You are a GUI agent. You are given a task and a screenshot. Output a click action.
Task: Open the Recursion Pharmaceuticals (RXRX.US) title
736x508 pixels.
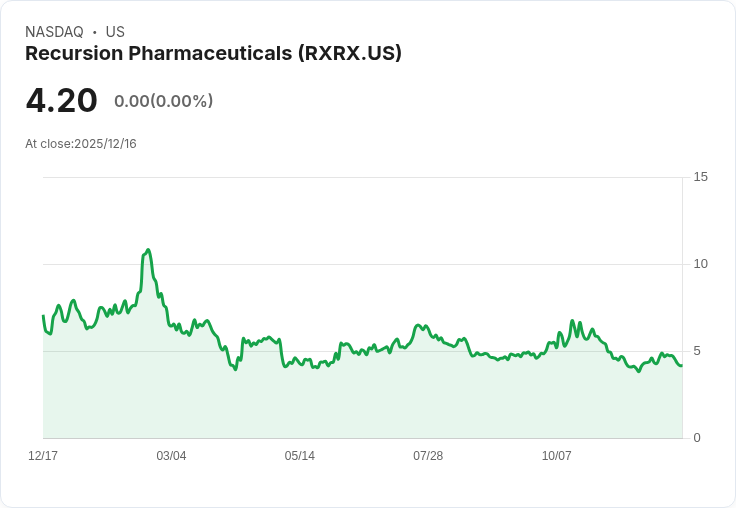(x=213, y=54)
